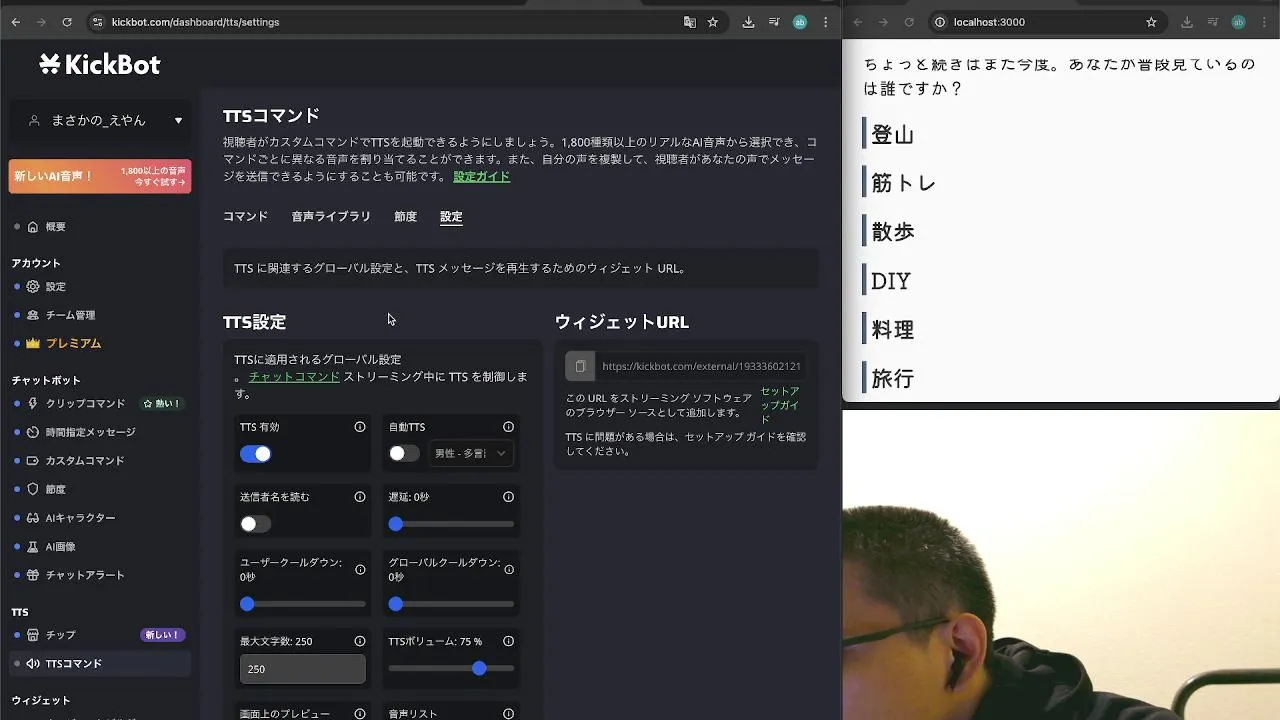Adjust the ユーザークールダウン slider
1280x720 pixels.
pyautogui.click(x=302, y=604)
